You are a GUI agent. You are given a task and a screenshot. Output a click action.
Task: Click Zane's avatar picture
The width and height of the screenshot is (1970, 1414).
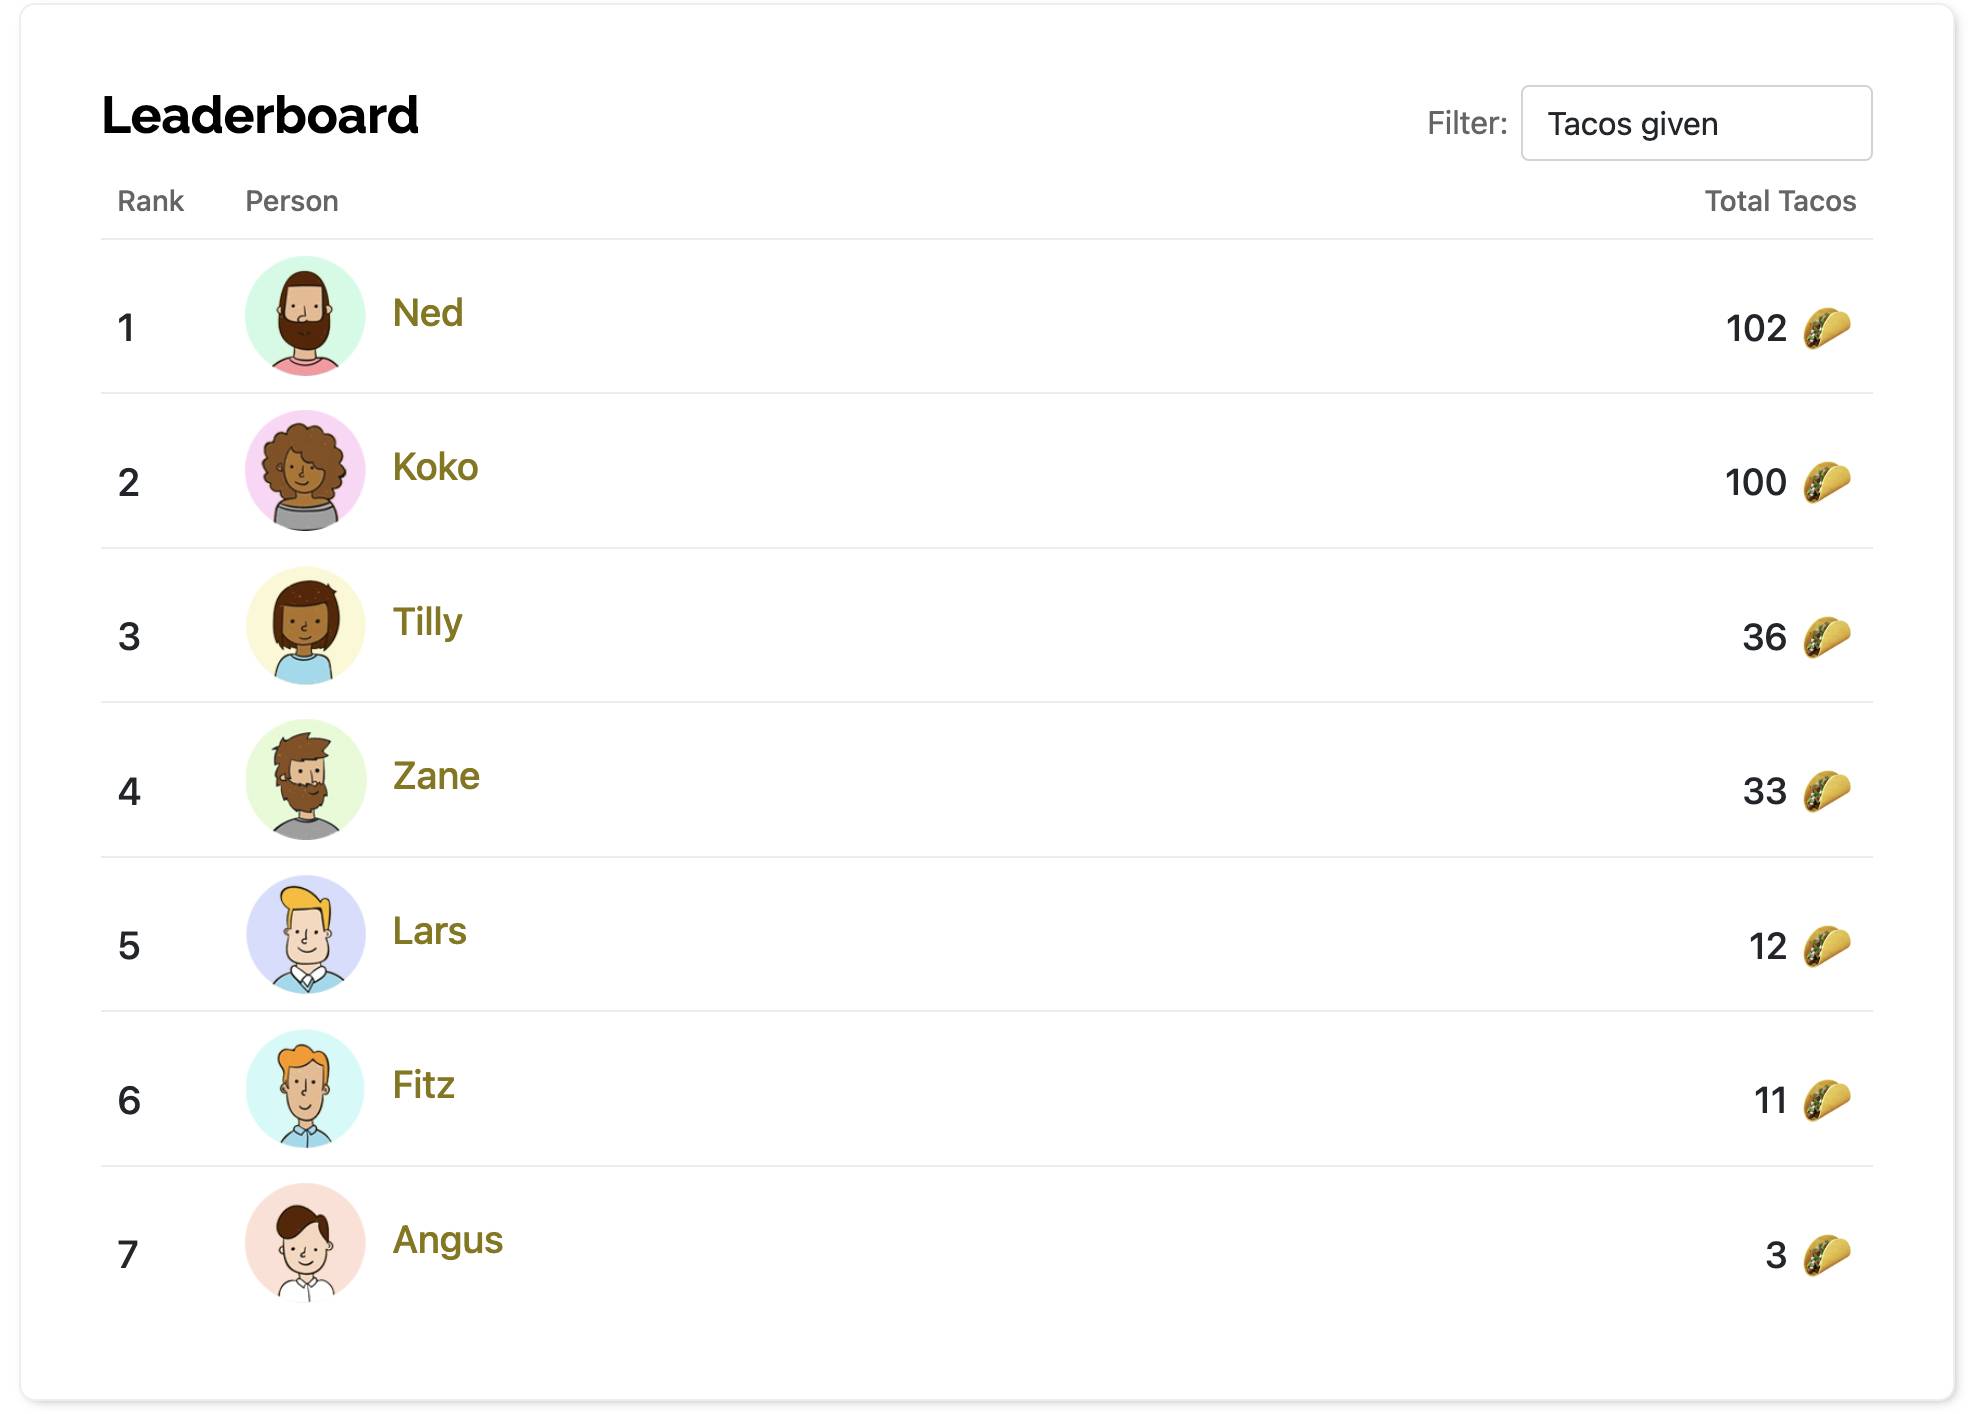pyautogui.click(x=305, y=778)
